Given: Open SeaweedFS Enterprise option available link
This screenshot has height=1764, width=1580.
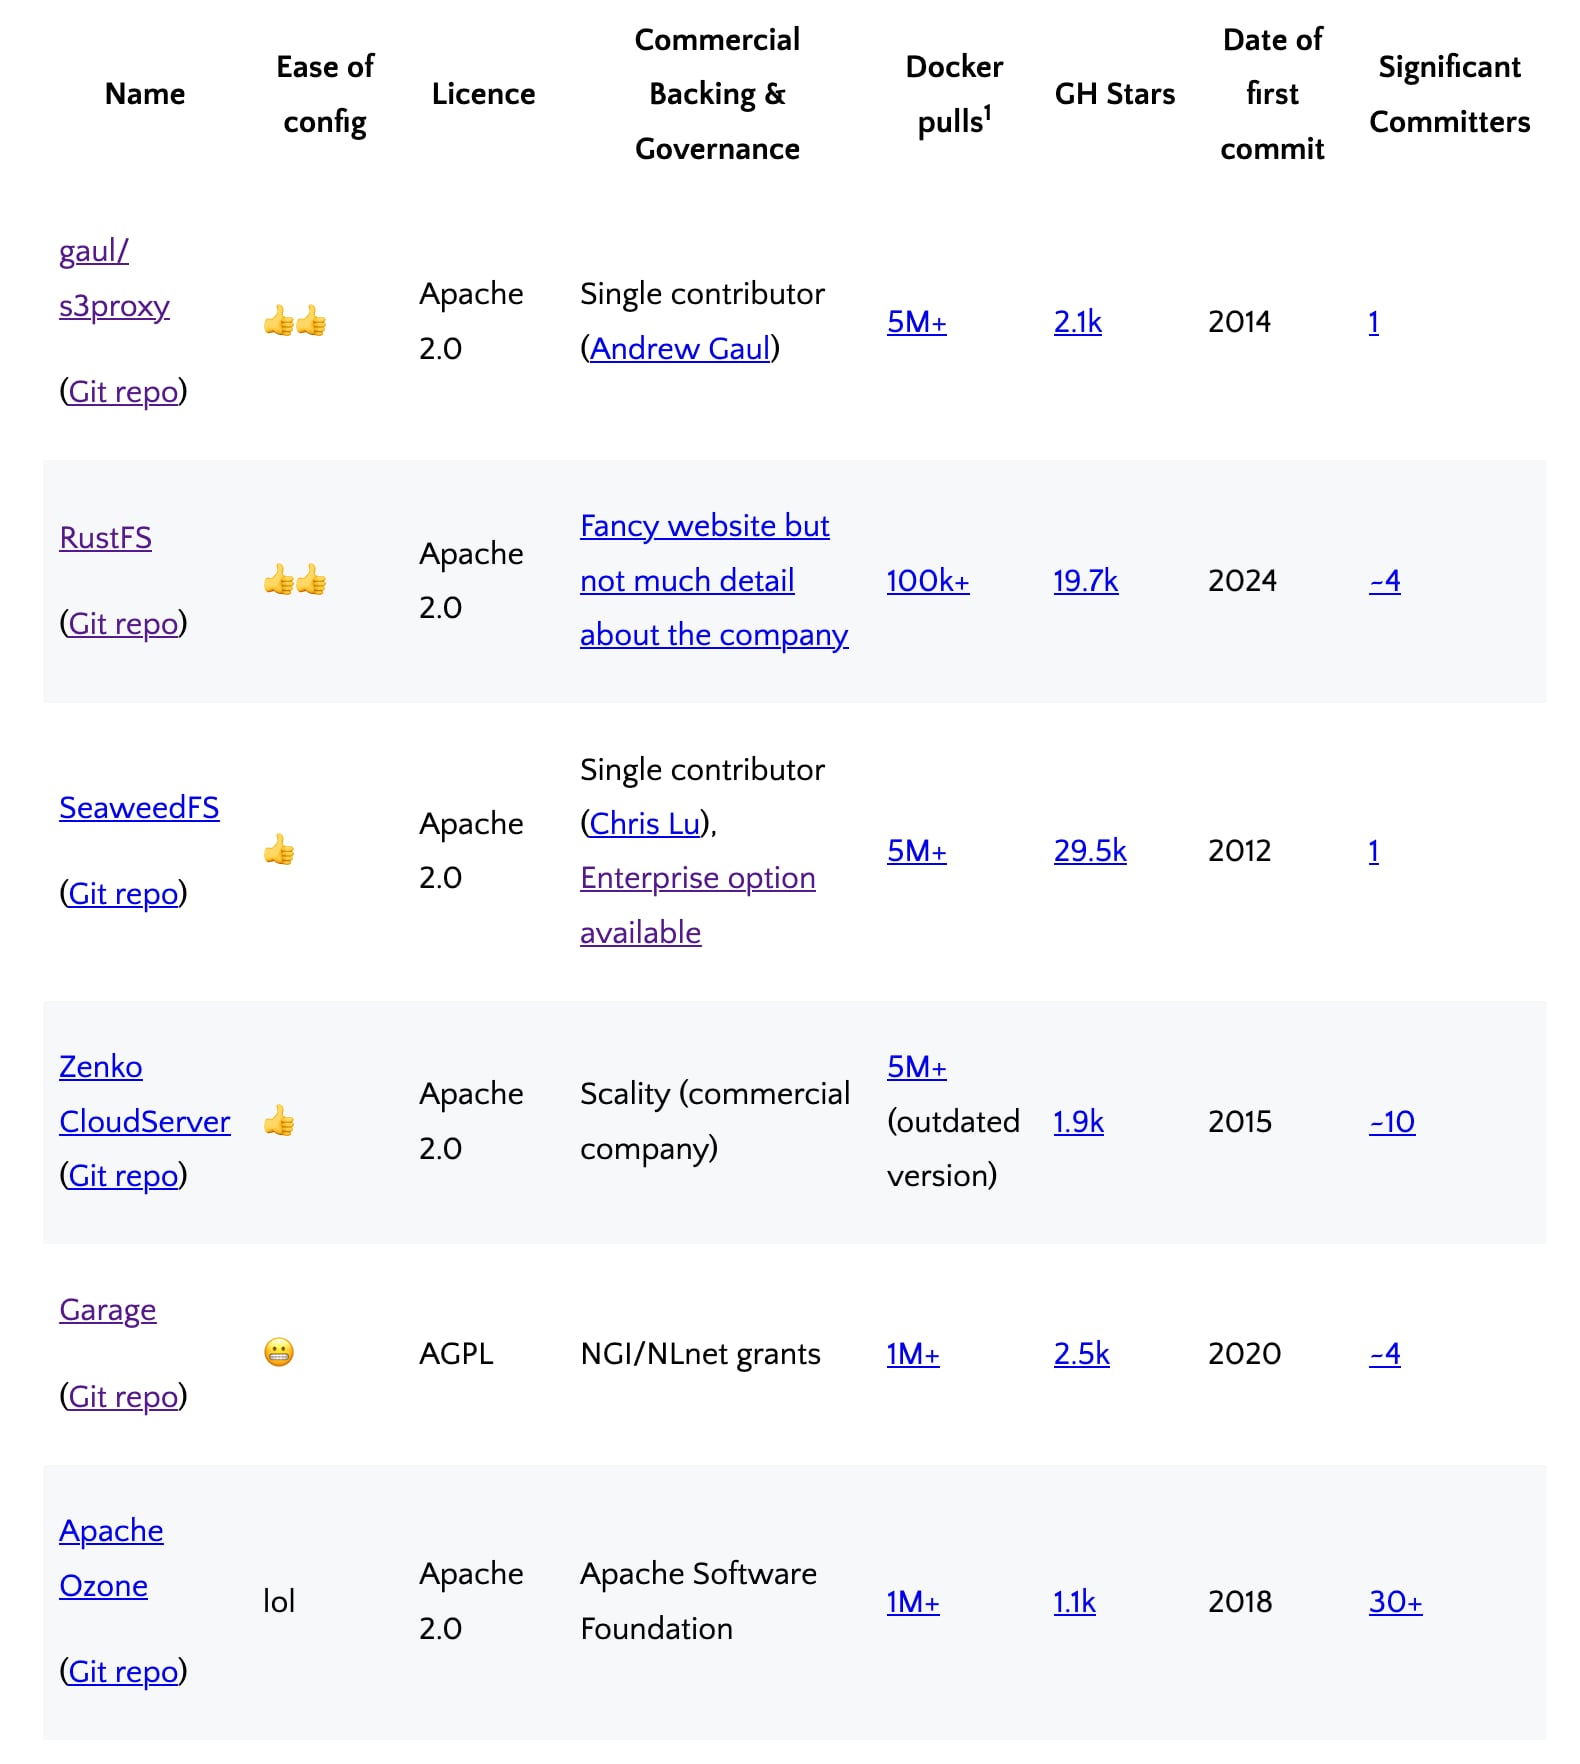Looking at the screenshot, I should (x=697, y=877).
